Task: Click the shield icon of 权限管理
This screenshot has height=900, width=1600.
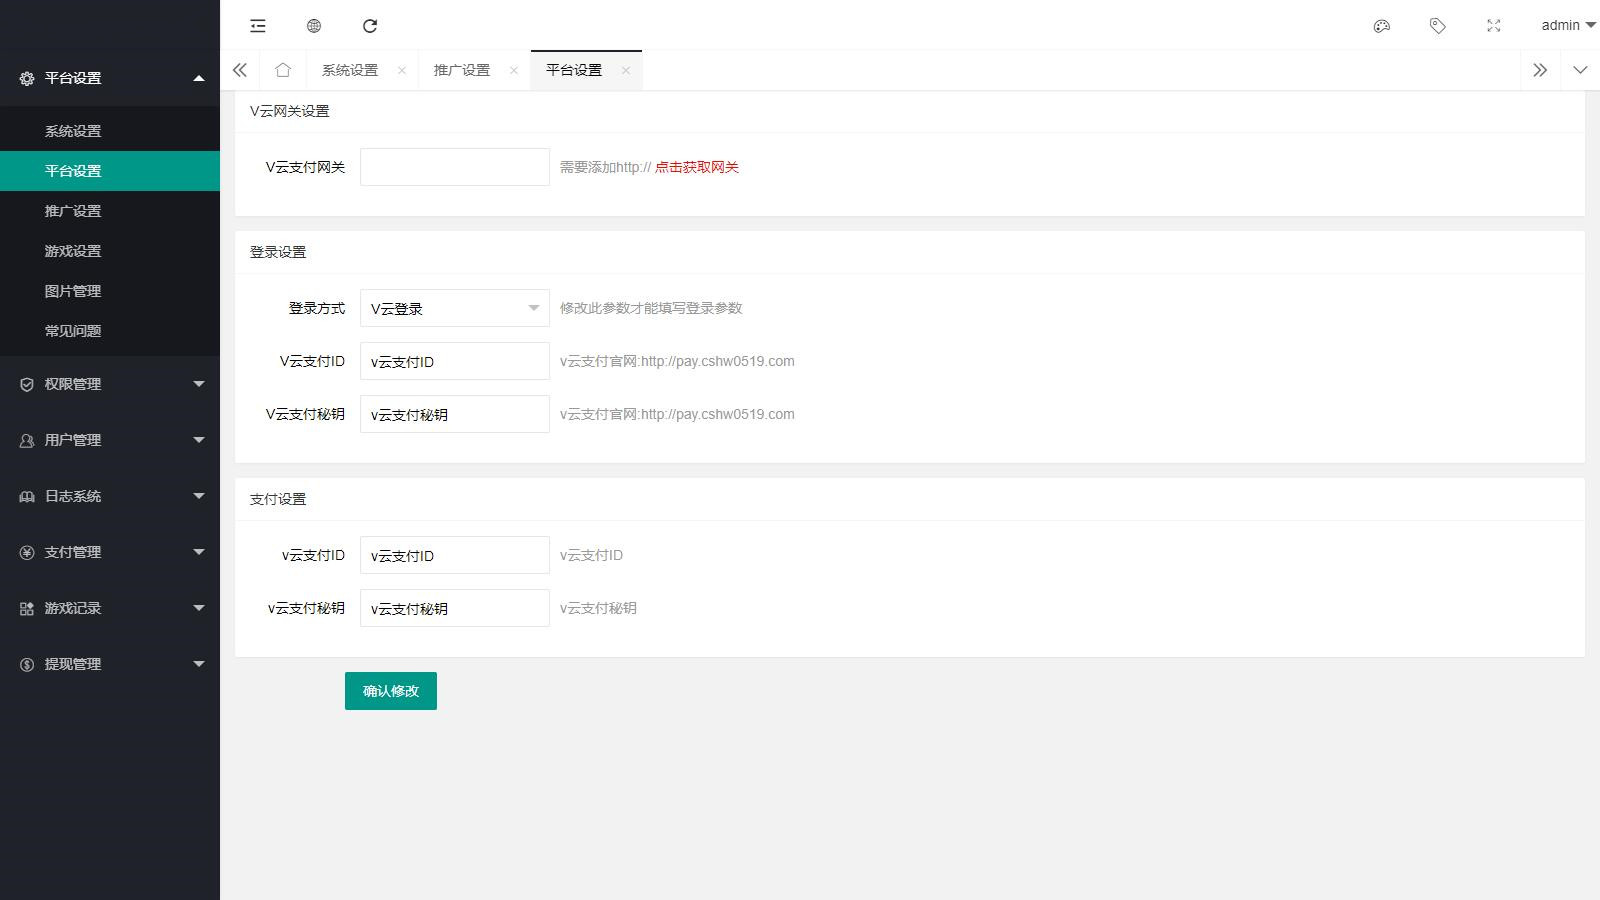Action: [27, 384]
